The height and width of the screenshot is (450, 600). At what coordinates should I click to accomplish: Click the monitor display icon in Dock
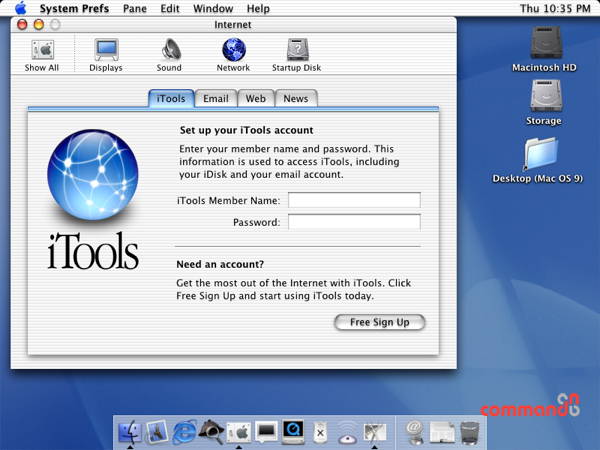click(x=266, y=432)
